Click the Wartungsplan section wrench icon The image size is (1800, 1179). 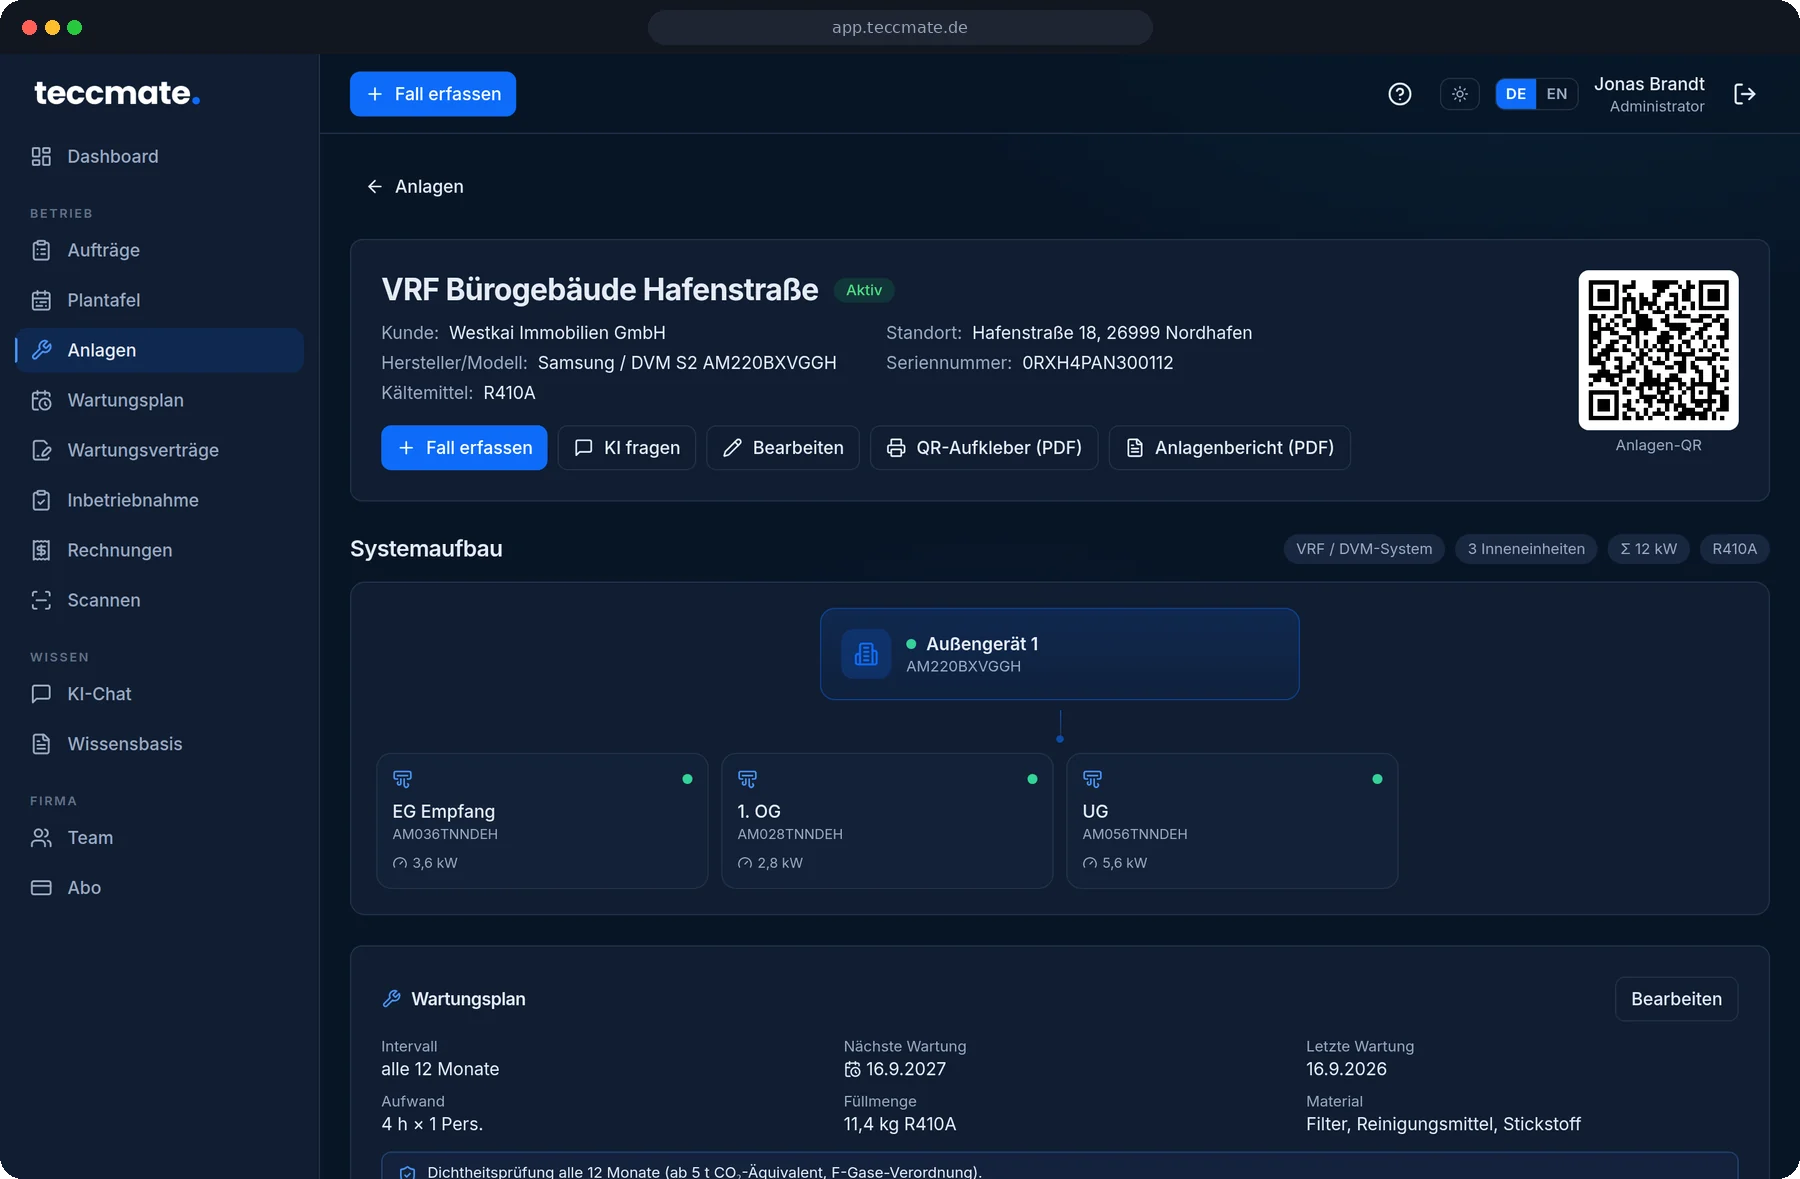tap(392, 999)
